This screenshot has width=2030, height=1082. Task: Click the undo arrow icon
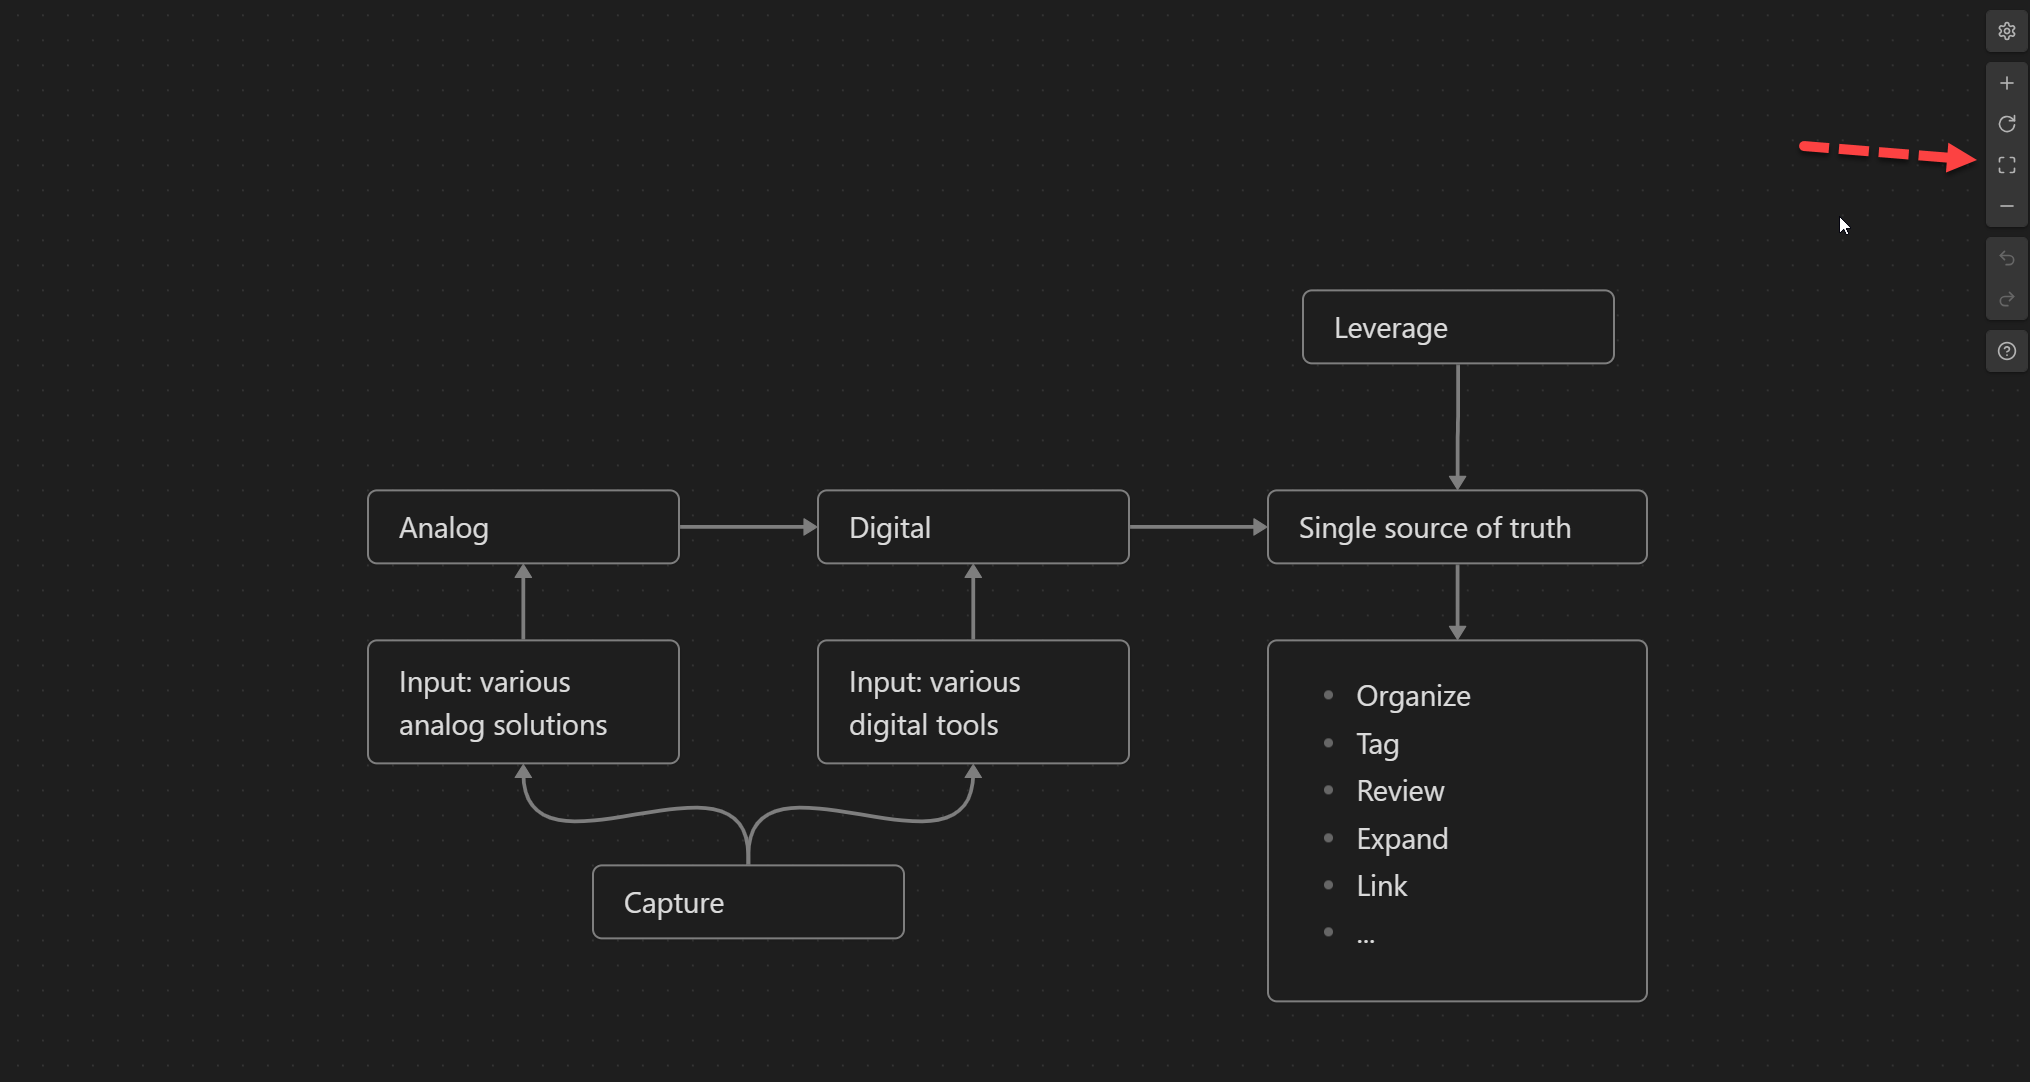2006,260
